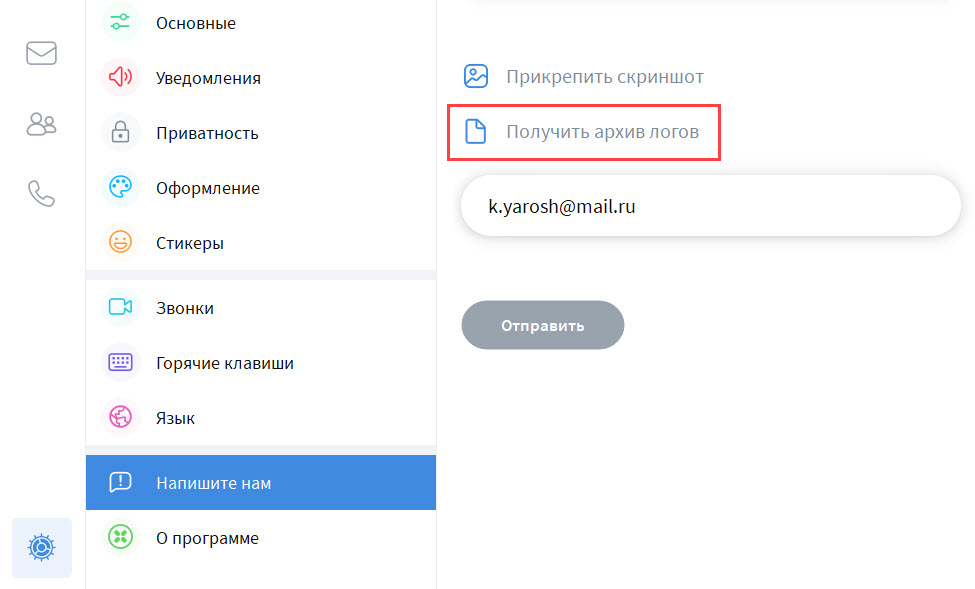Click the Звонки video camera icon
975x589 pixels.
point(120,308)
